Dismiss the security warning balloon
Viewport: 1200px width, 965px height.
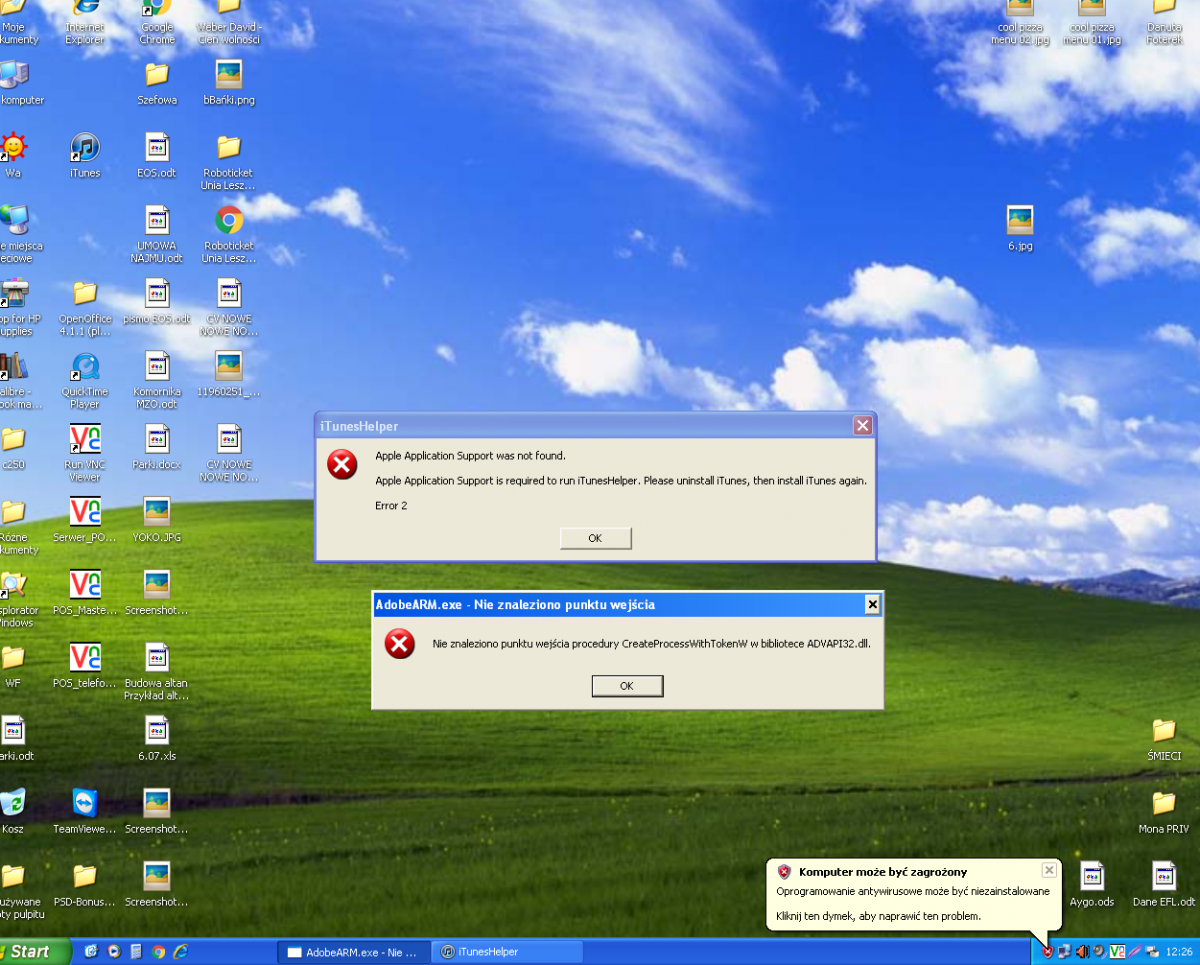[x=1048, y=870]
